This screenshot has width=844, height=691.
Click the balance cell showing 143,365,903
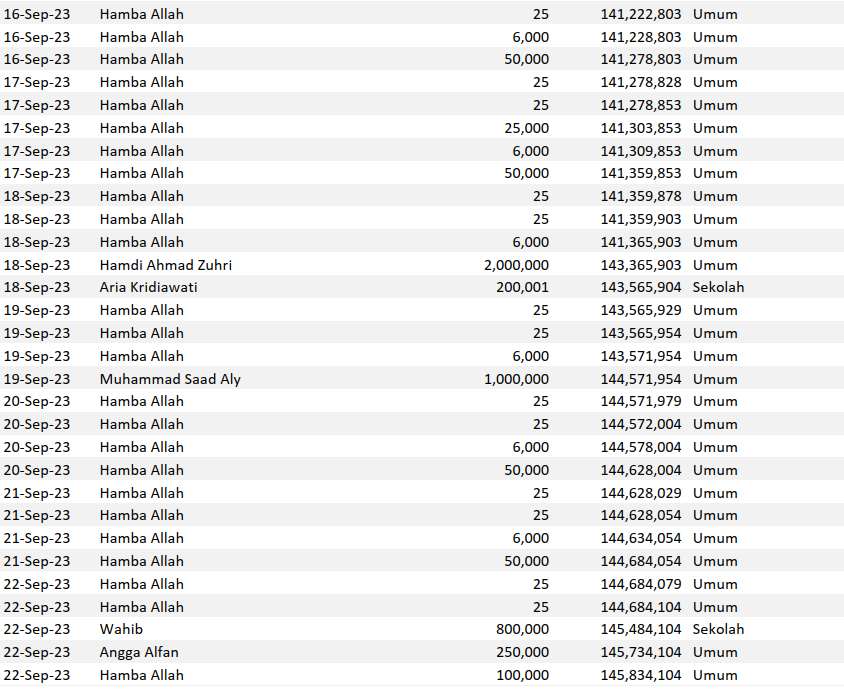tap(641, 265)
